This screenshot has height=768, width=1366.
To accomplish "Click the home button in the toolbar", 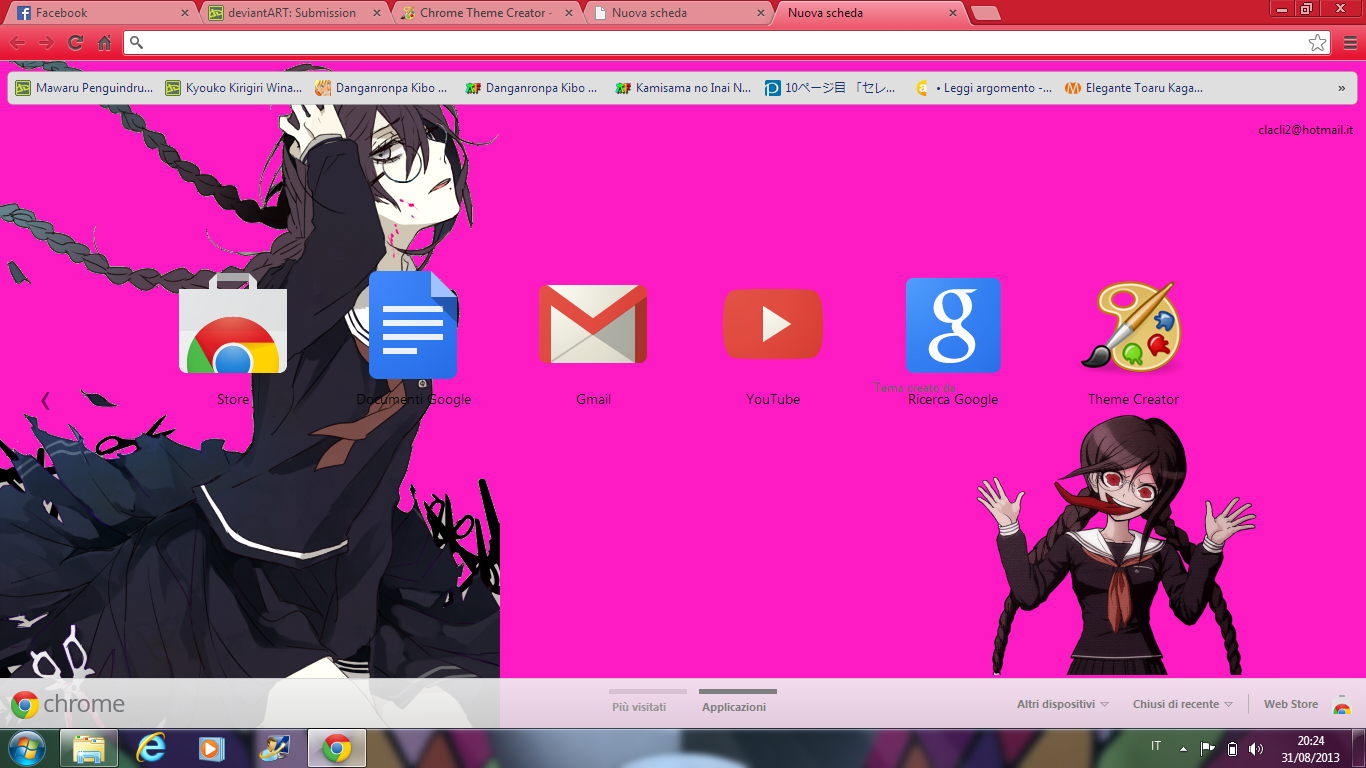I will [x=103, y=43].
